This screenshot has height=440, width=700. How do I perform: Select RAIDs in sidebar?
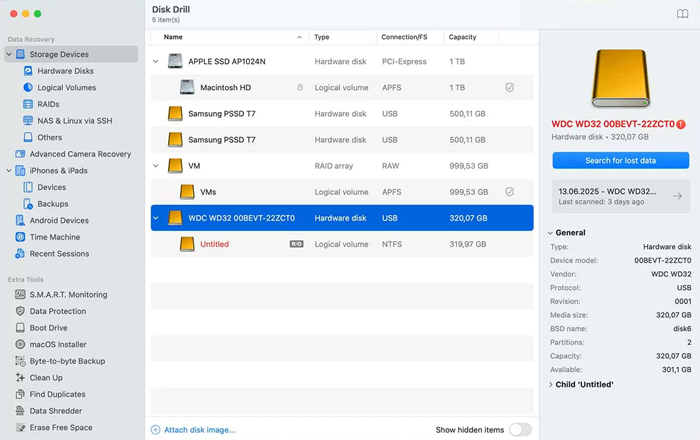click(48, 104)
